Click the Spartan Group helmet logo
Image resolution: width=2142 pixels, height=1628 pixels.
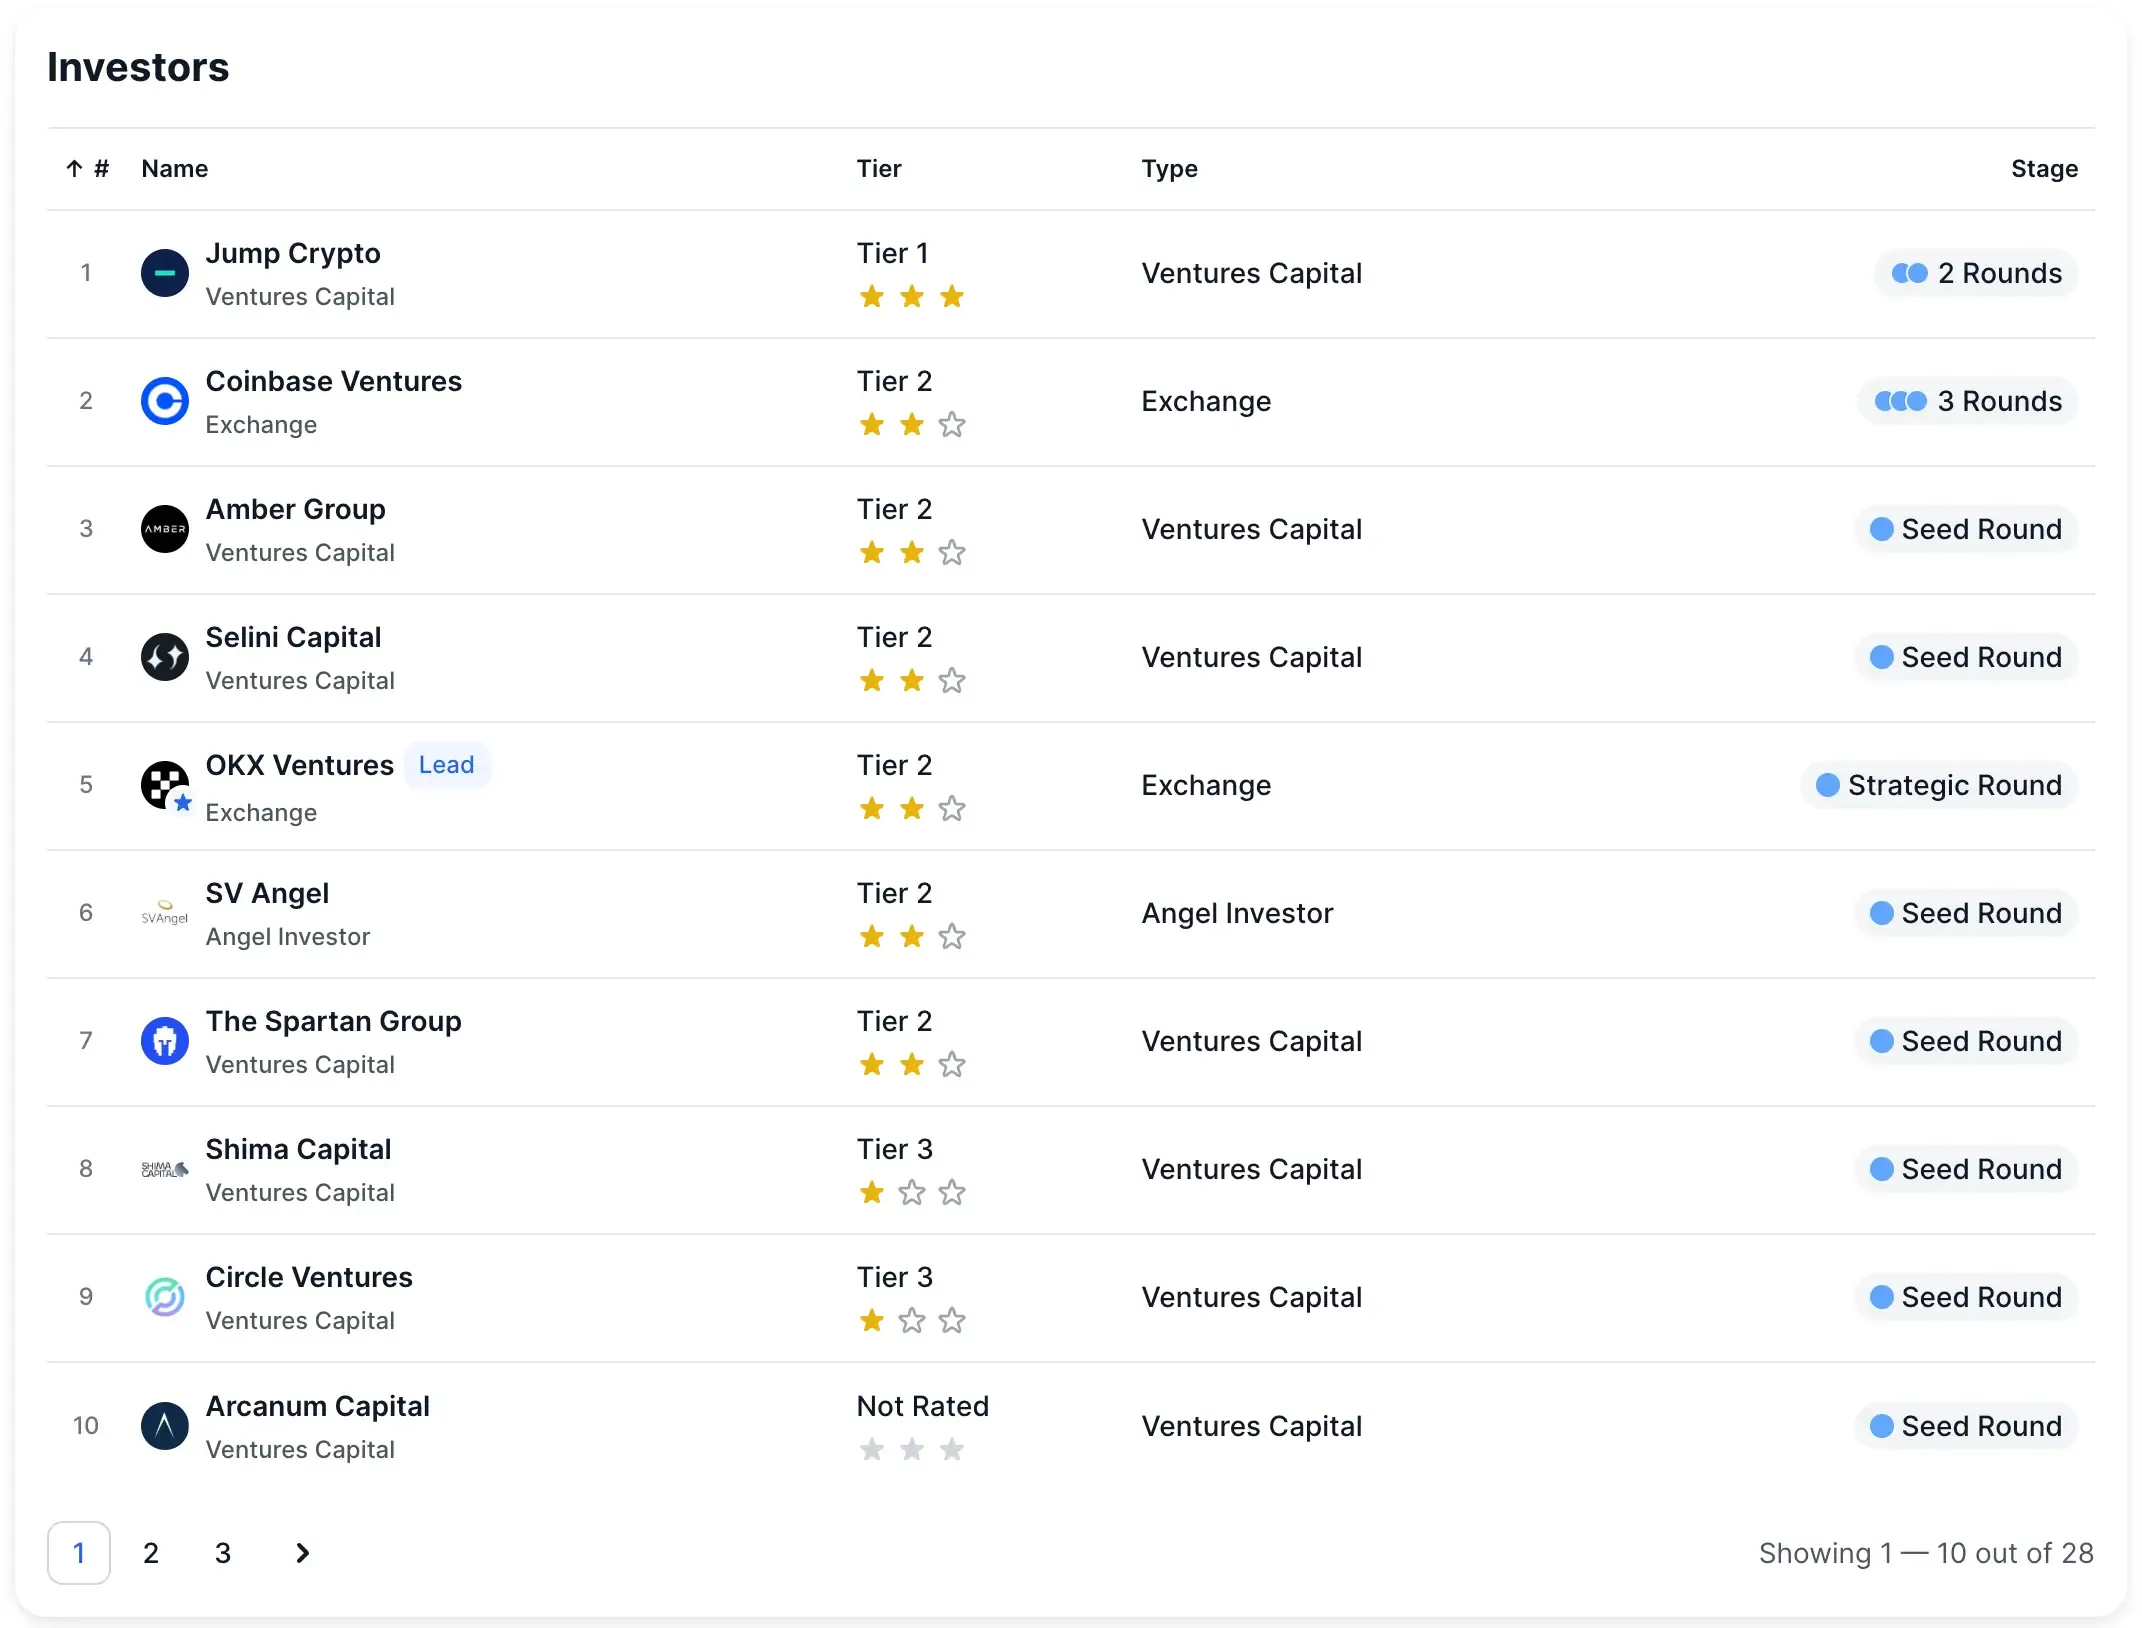tap(165, 1041)
